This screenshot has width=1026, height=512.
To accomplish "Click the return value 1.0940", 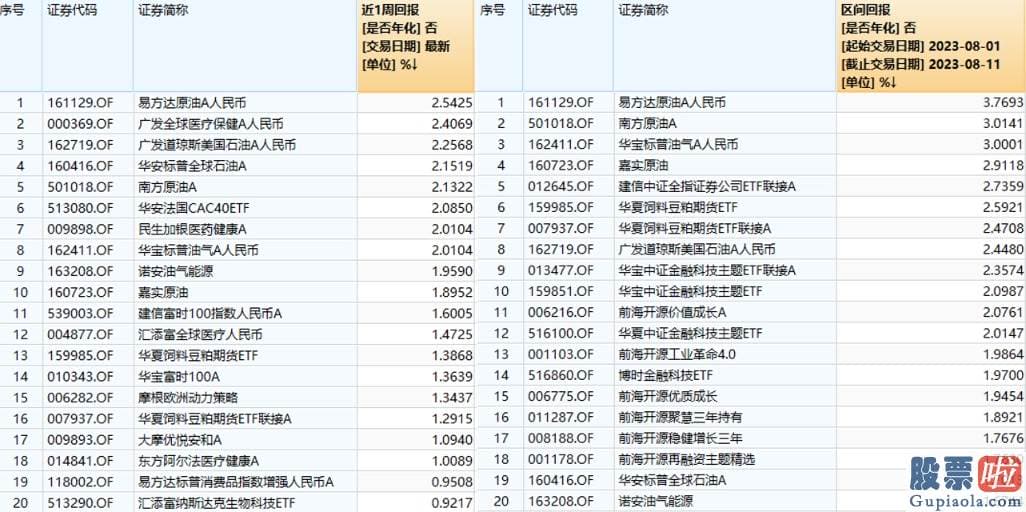I will pos(452,439).
